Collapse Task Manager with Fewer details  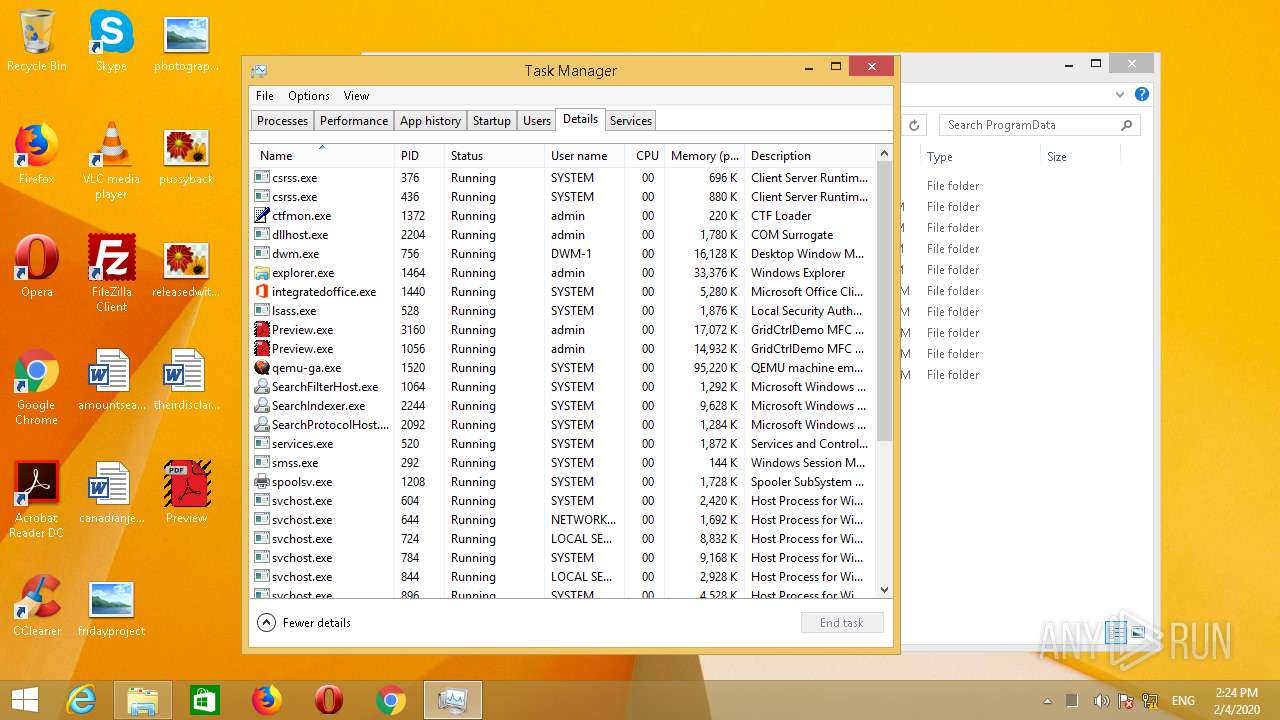(x=304, y=622)
